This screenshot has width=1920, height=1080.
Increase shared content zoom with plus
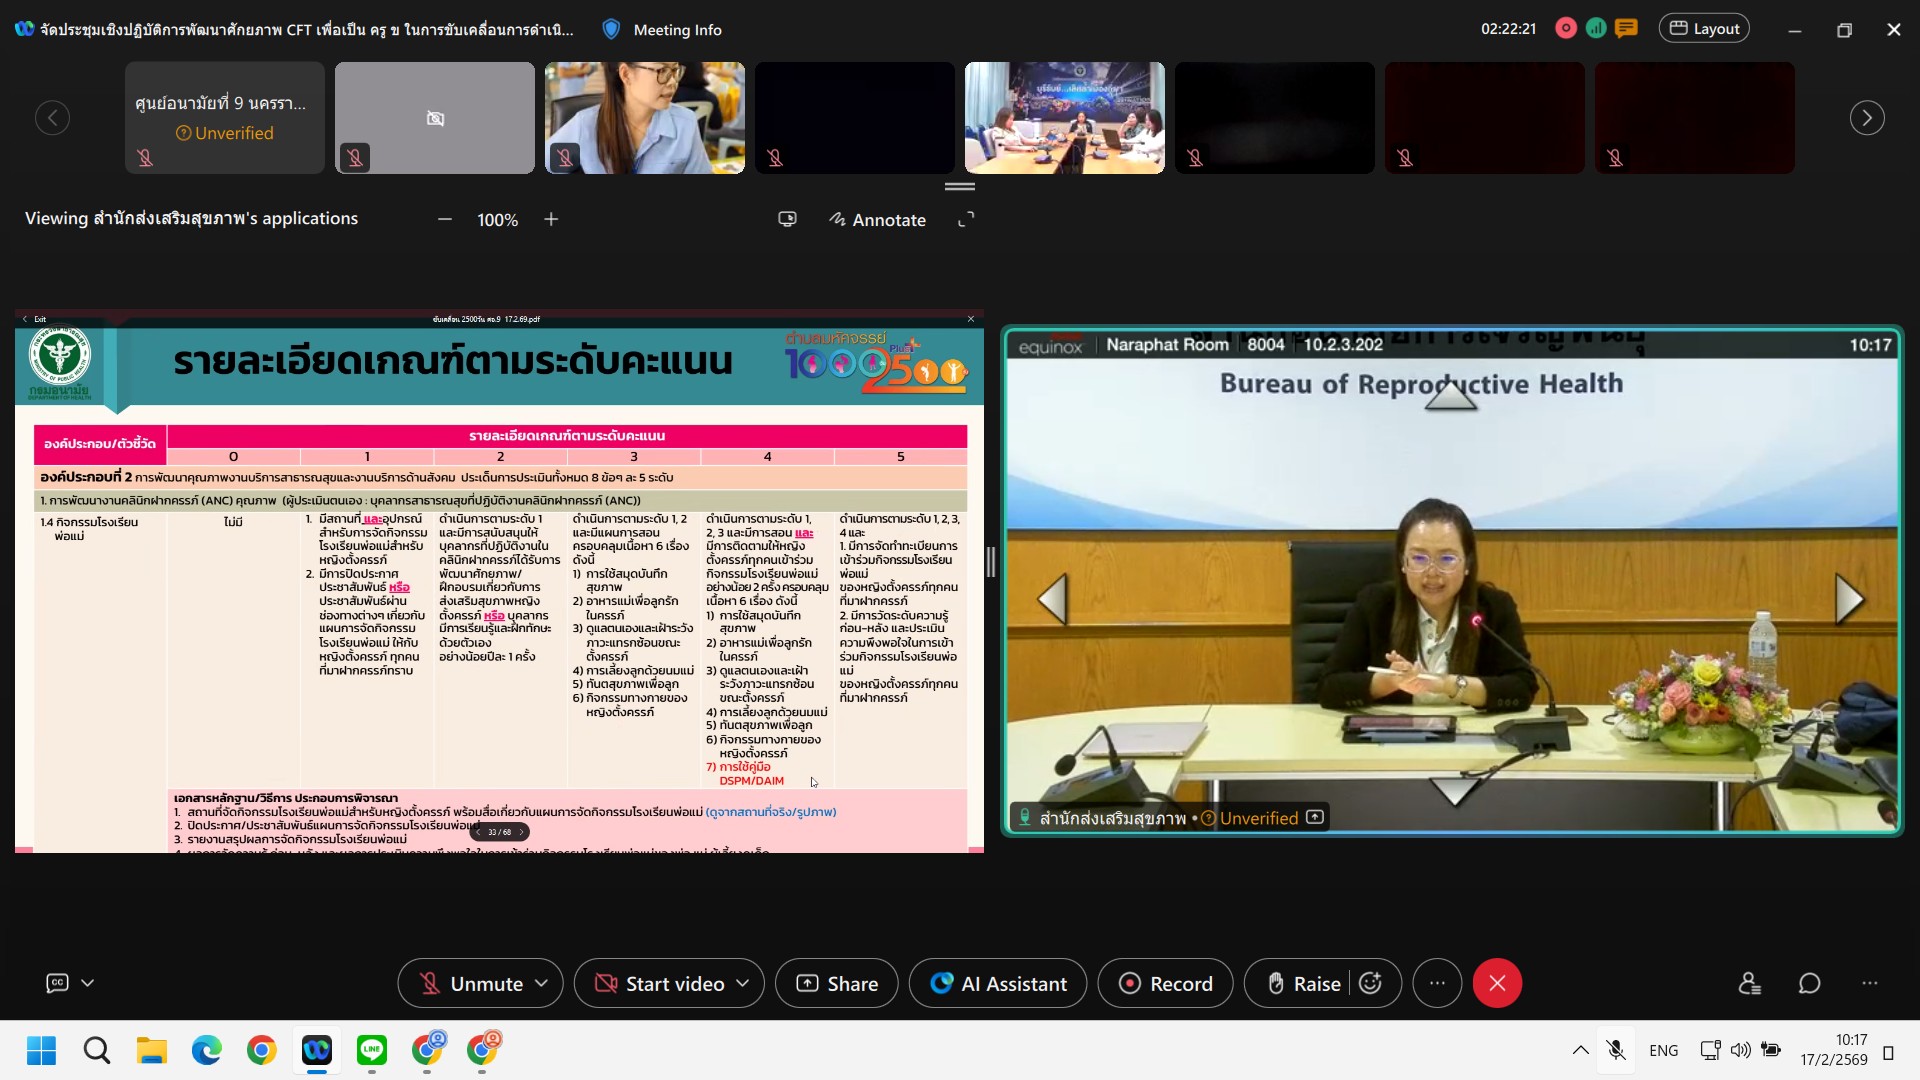pyautogui.click(x=551, y=220)
